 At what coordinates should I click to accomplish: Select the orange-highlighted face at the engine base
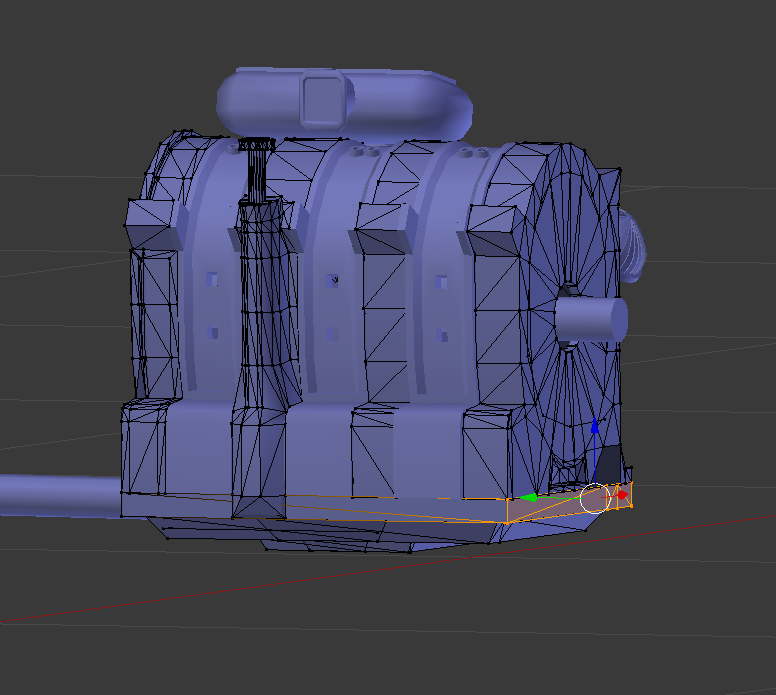pos(569,504)
